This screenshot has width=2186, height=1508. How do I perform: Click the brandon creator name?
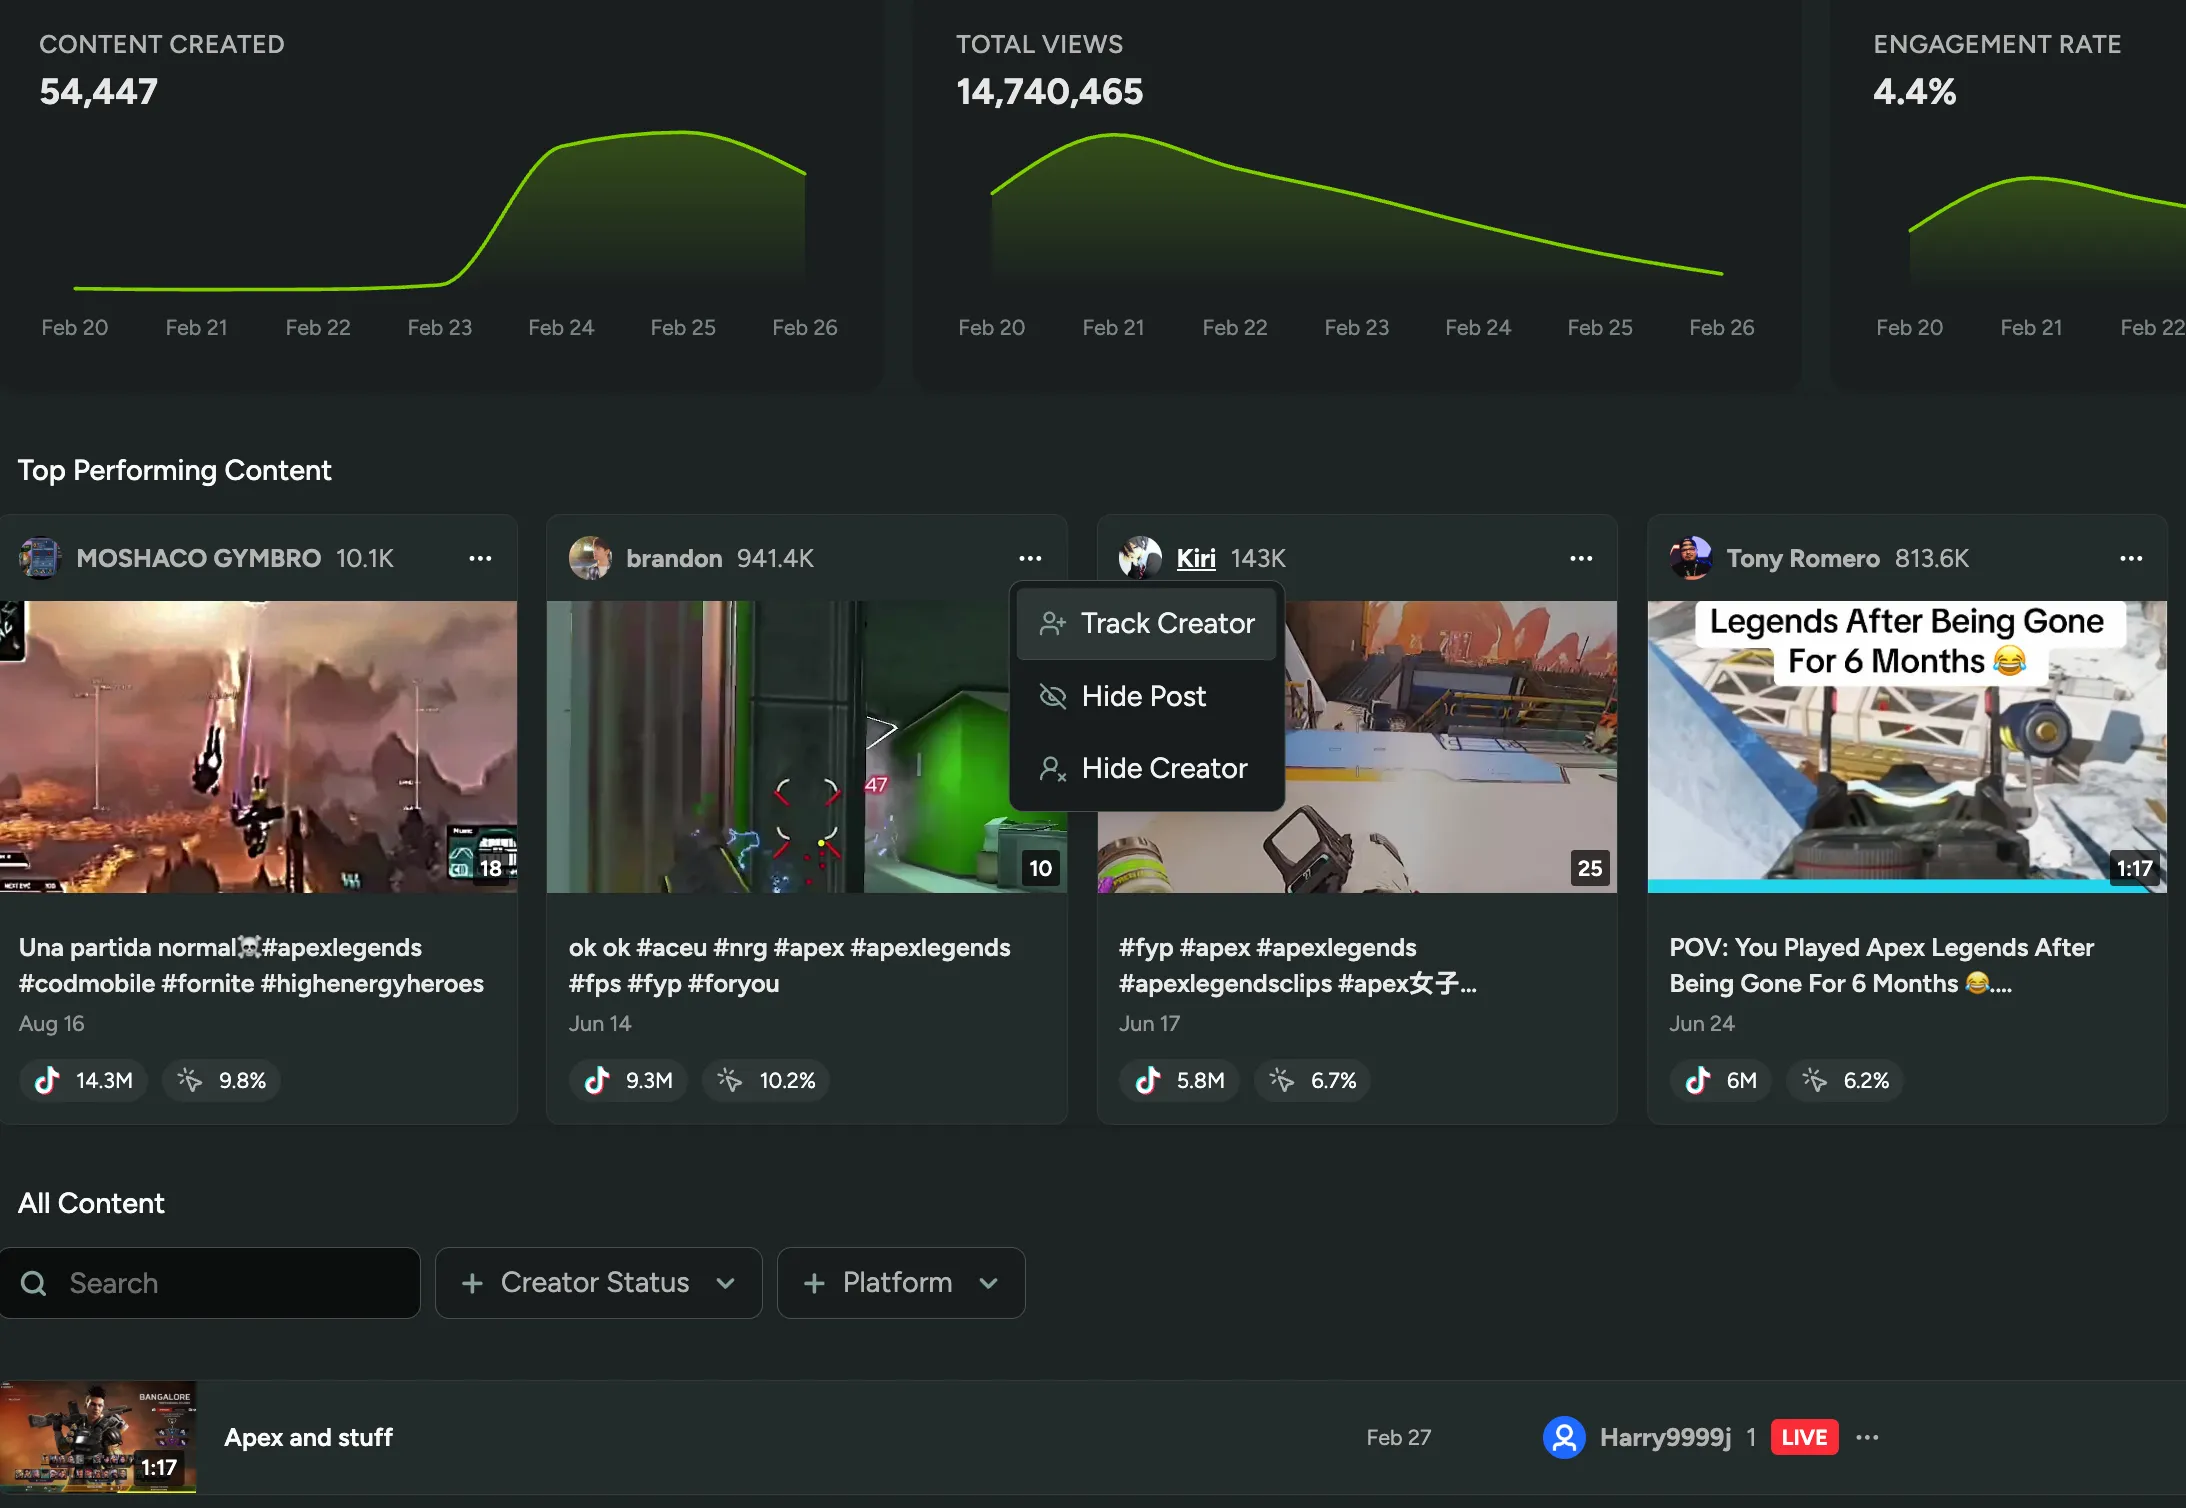[674, 558]
